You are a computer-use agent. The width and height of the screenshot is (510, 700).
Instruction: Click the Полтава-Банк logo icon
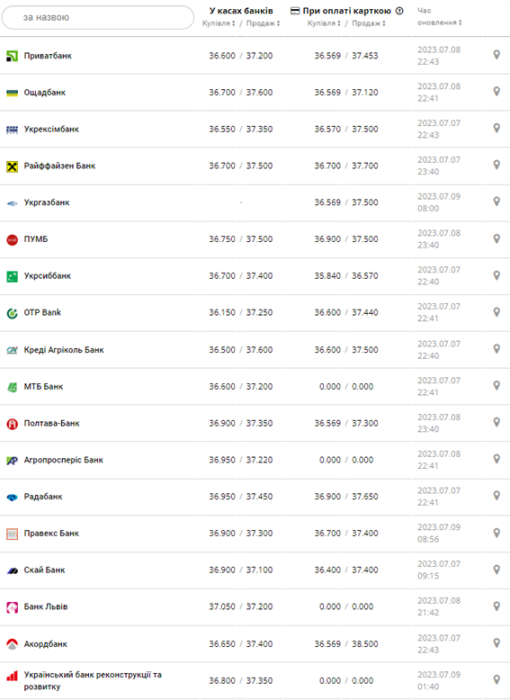coord(12,423)
